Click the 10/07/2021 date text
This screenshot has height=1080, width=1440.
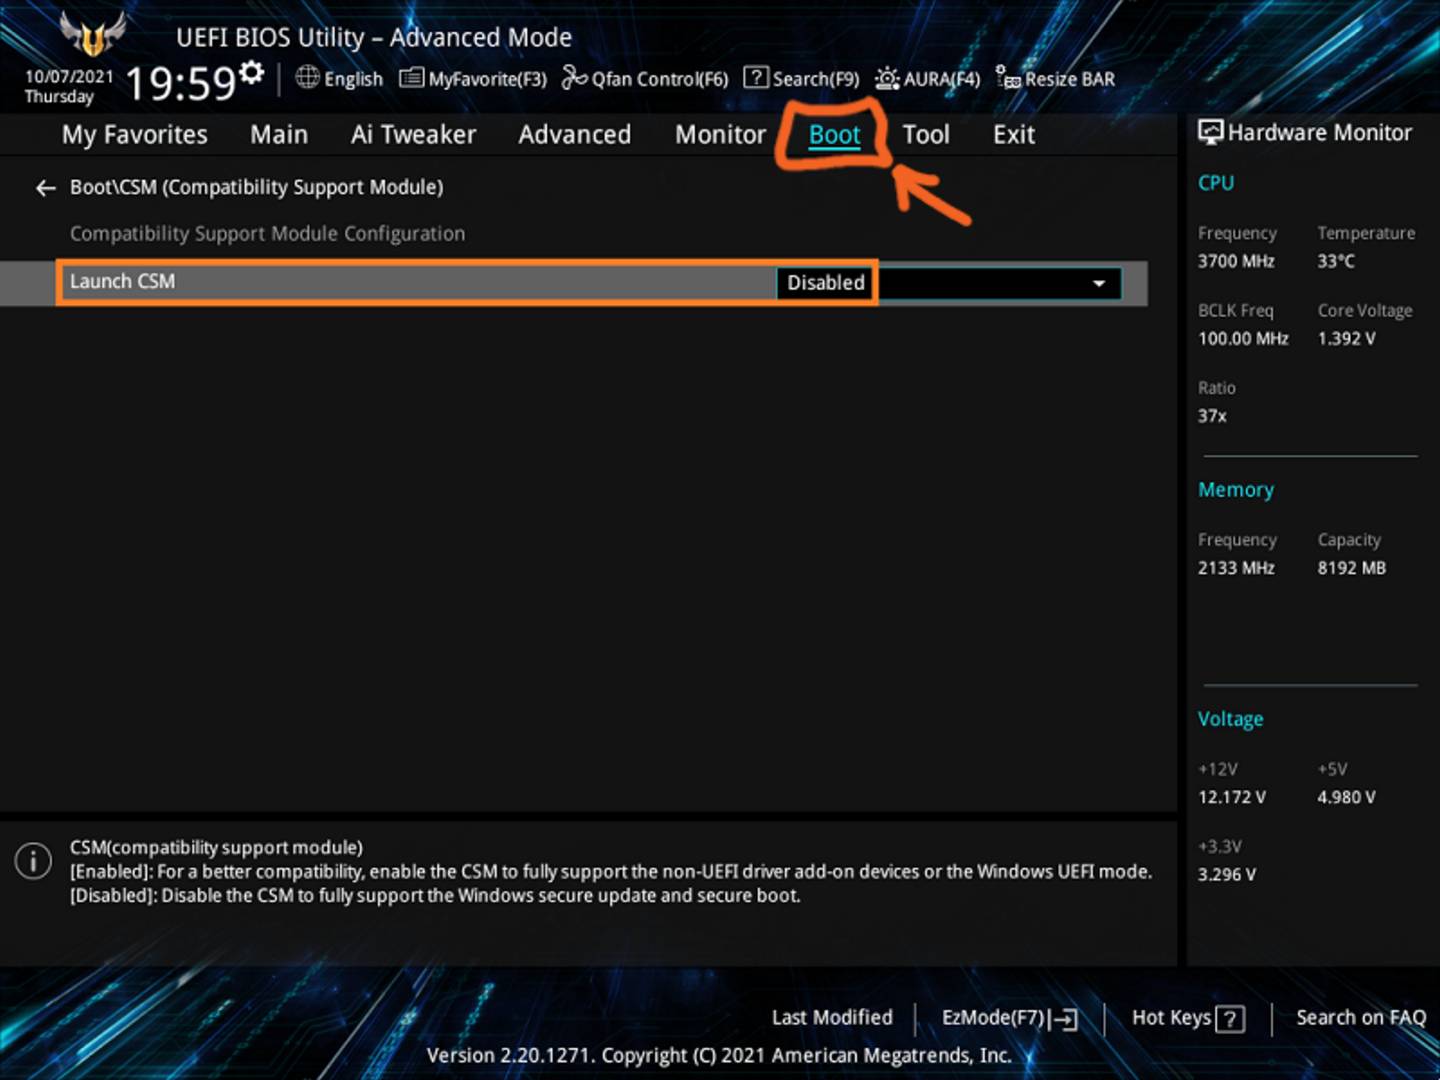69,76
